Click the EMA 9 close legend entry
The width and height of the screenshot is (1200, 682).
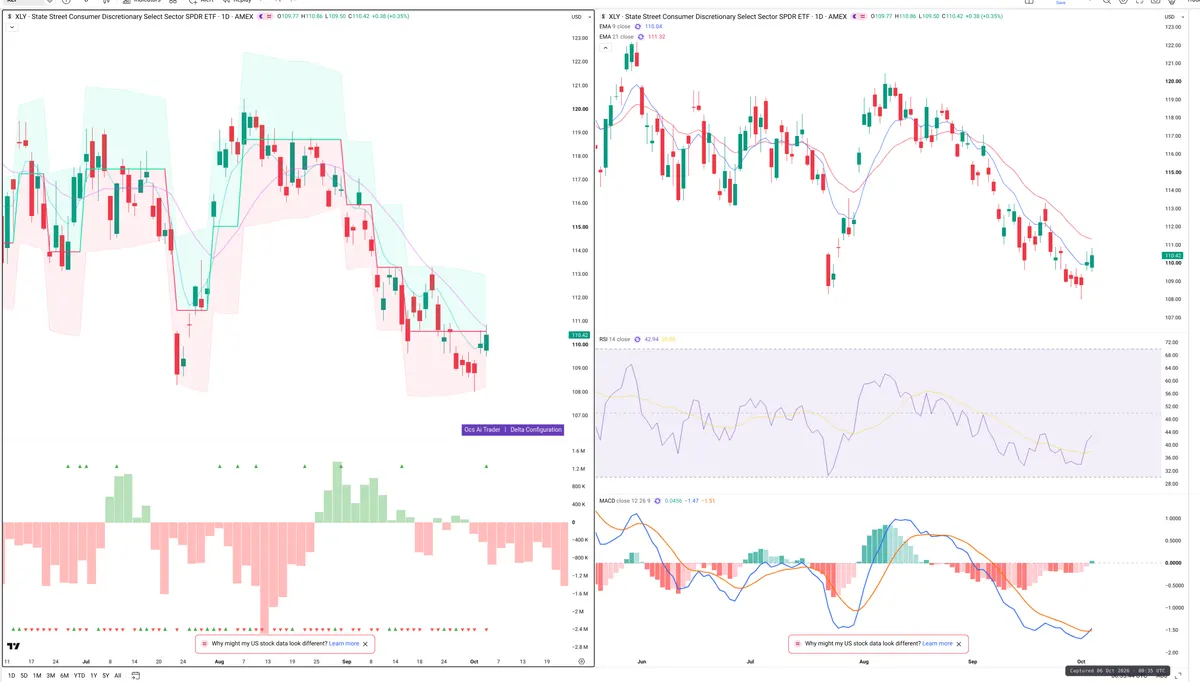pos(615,27)
